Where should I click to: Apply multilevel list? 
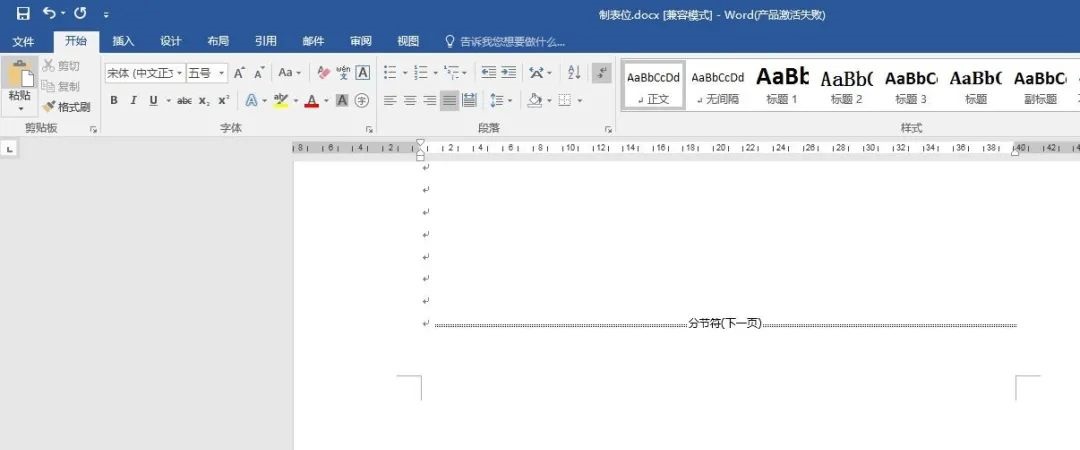tap(451, 72)
